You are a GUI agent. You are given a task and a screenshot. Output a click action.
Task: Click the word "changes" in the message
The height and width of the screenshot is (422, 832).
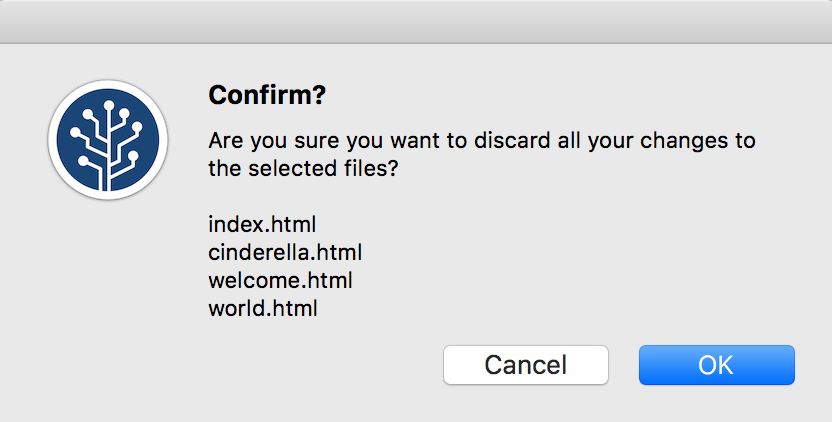(681, 140)
